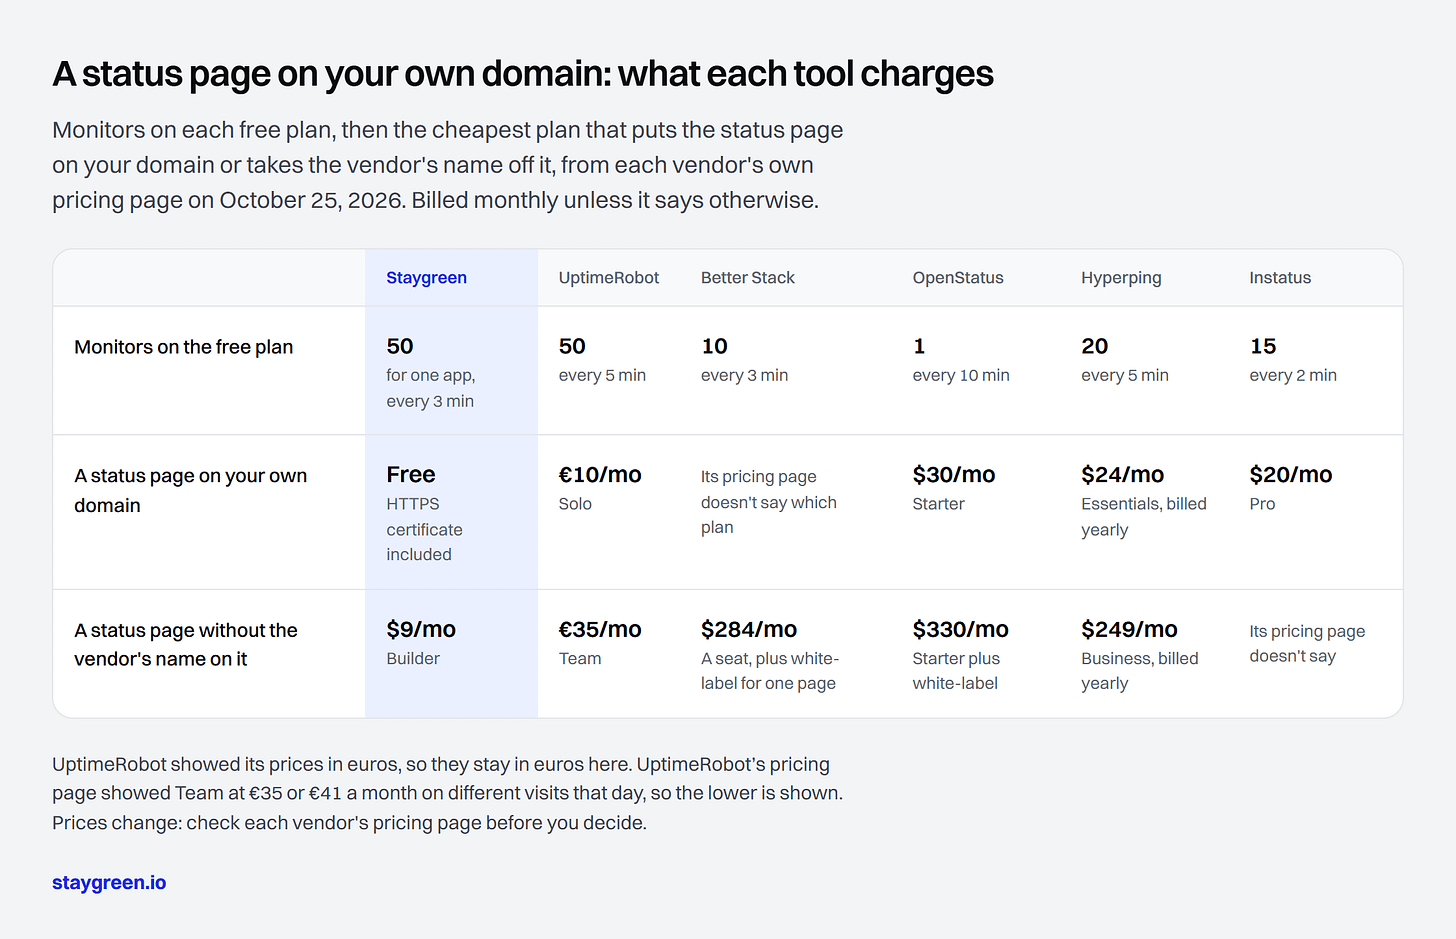Open the staygreen.io link
Image resolution: width=1456 pixels, height=939 pixels.
[x=109, y=882]
